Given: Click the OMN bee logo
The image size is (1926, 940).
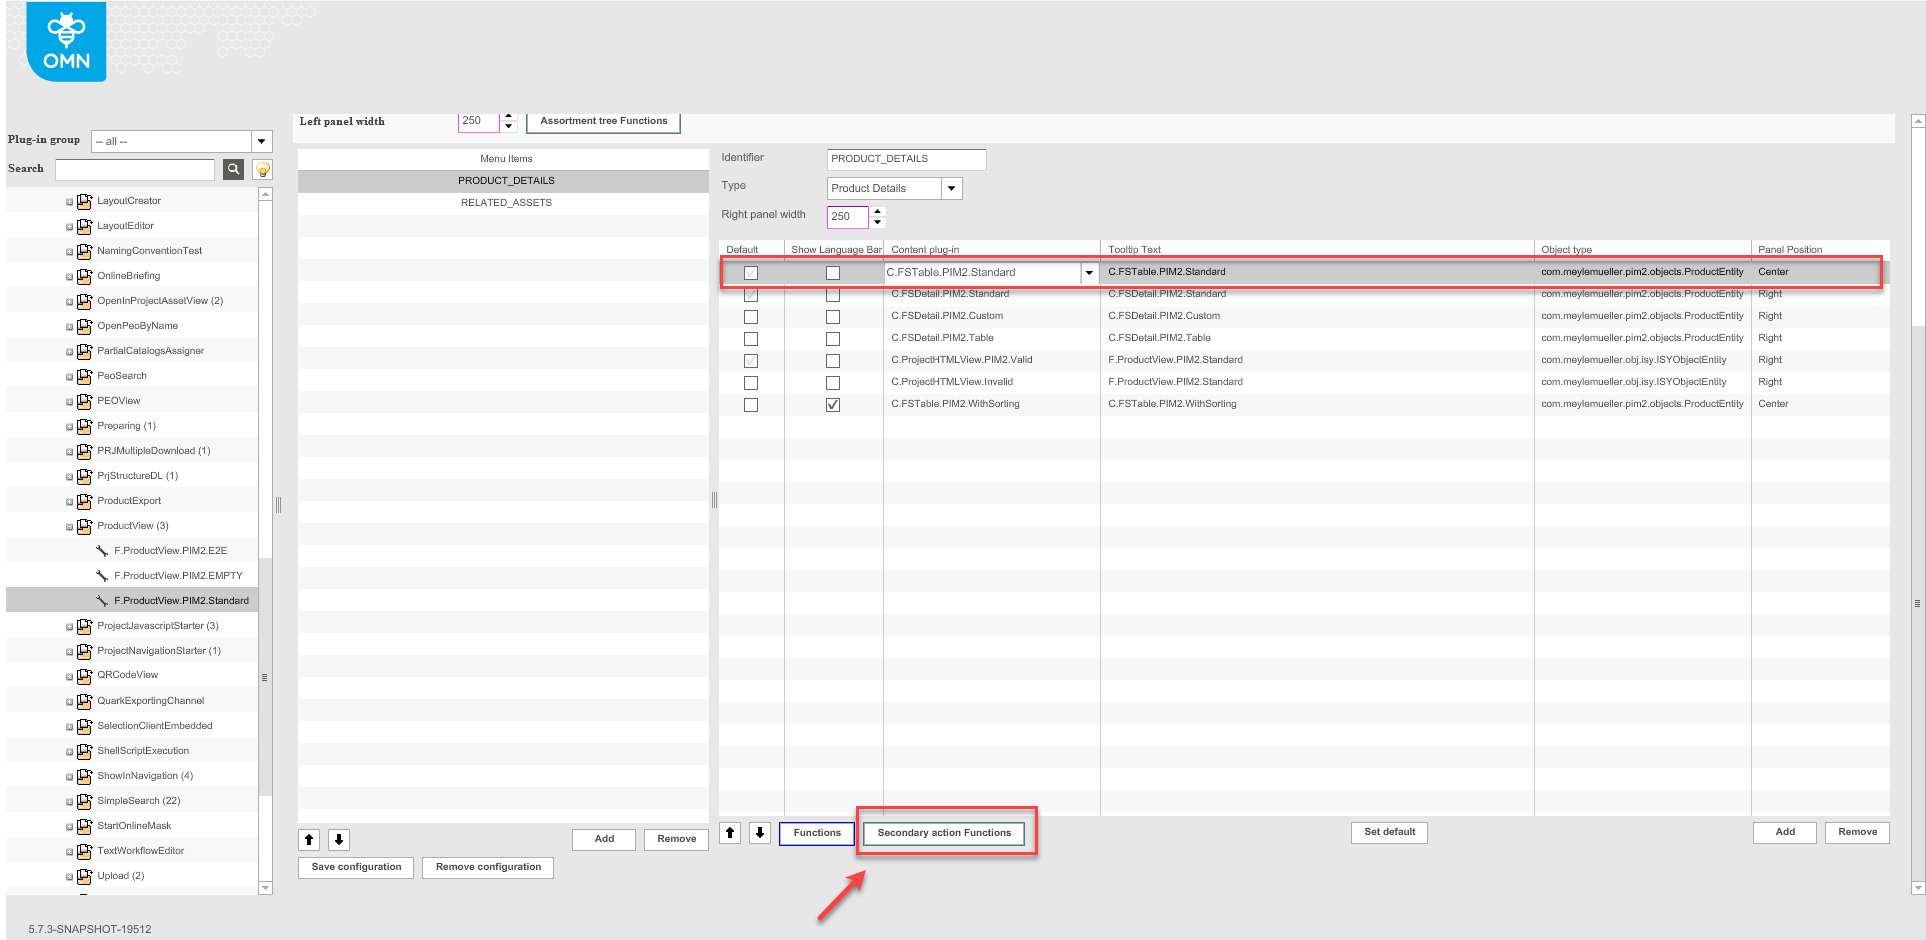Looking at the screenshot, I should tap(65, 41).
